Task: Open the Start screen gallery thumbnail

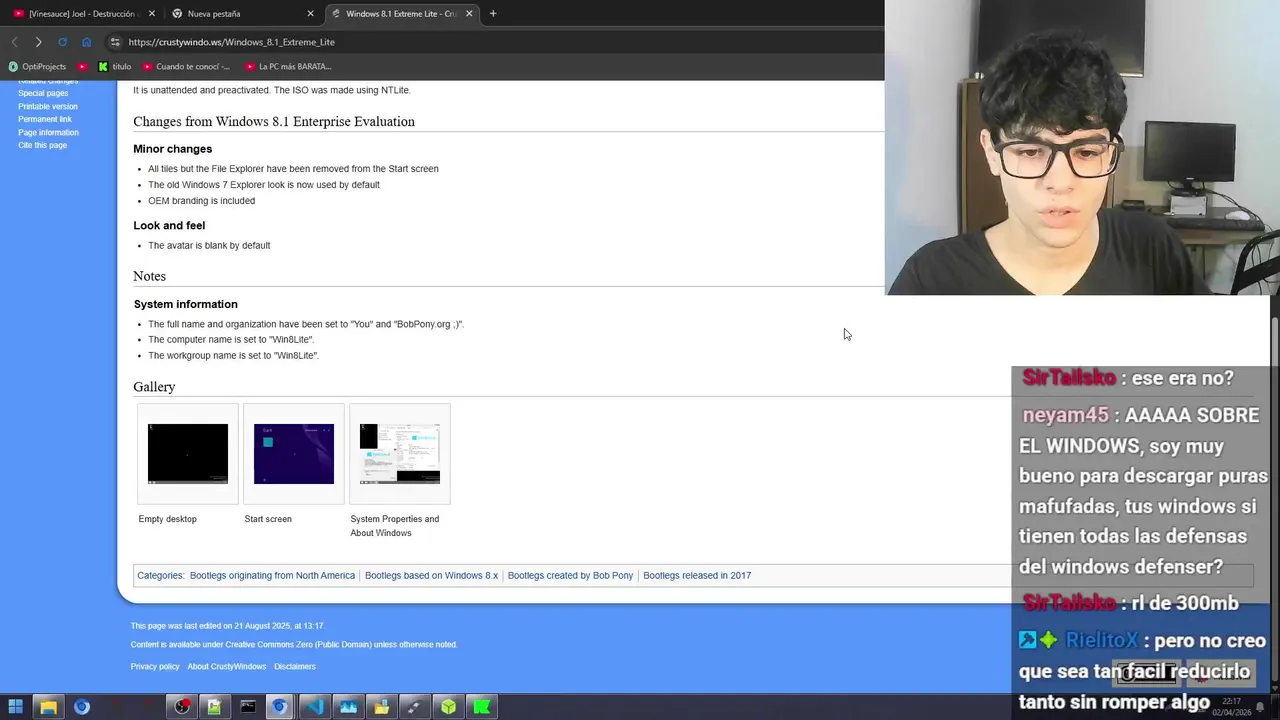Action: [294, 454]
